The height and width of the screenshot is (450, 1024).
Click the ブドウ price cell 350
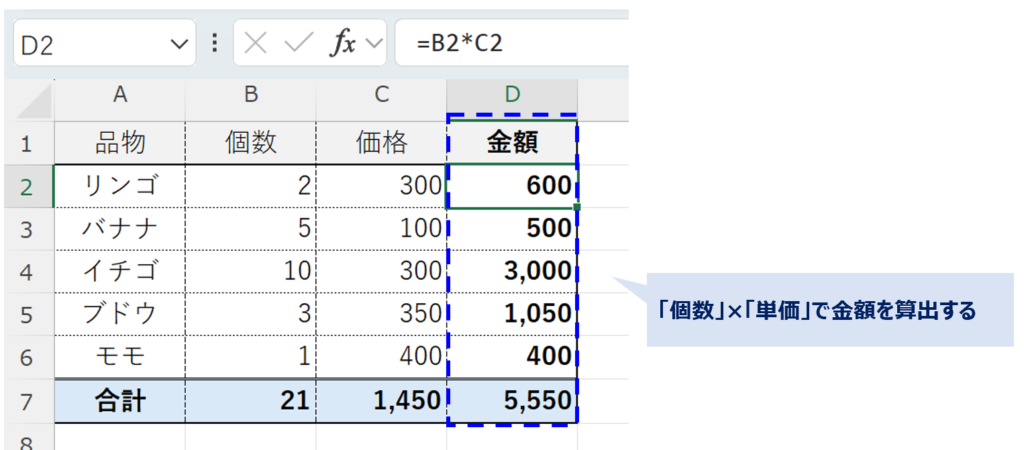point(381,314)
